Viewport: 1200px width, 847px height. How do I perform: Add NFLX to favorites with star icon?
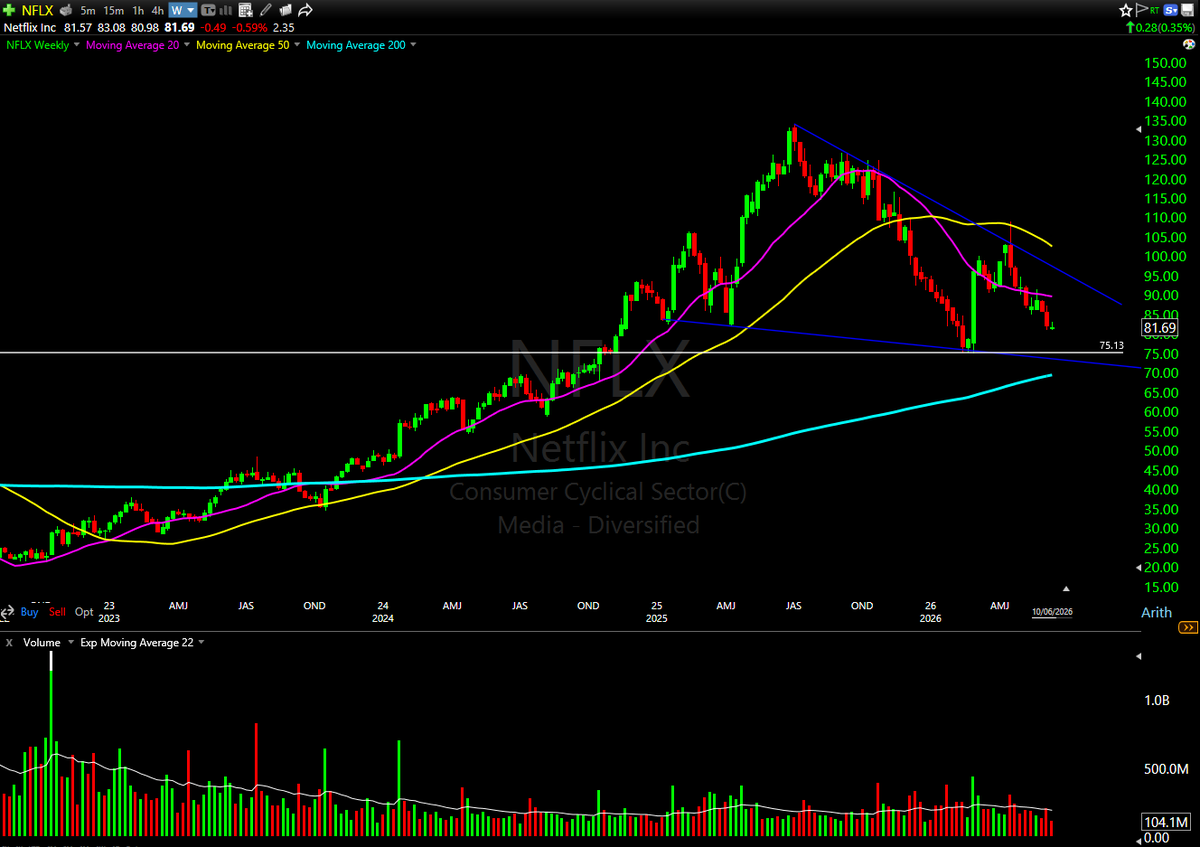[x=1126, y=10]
